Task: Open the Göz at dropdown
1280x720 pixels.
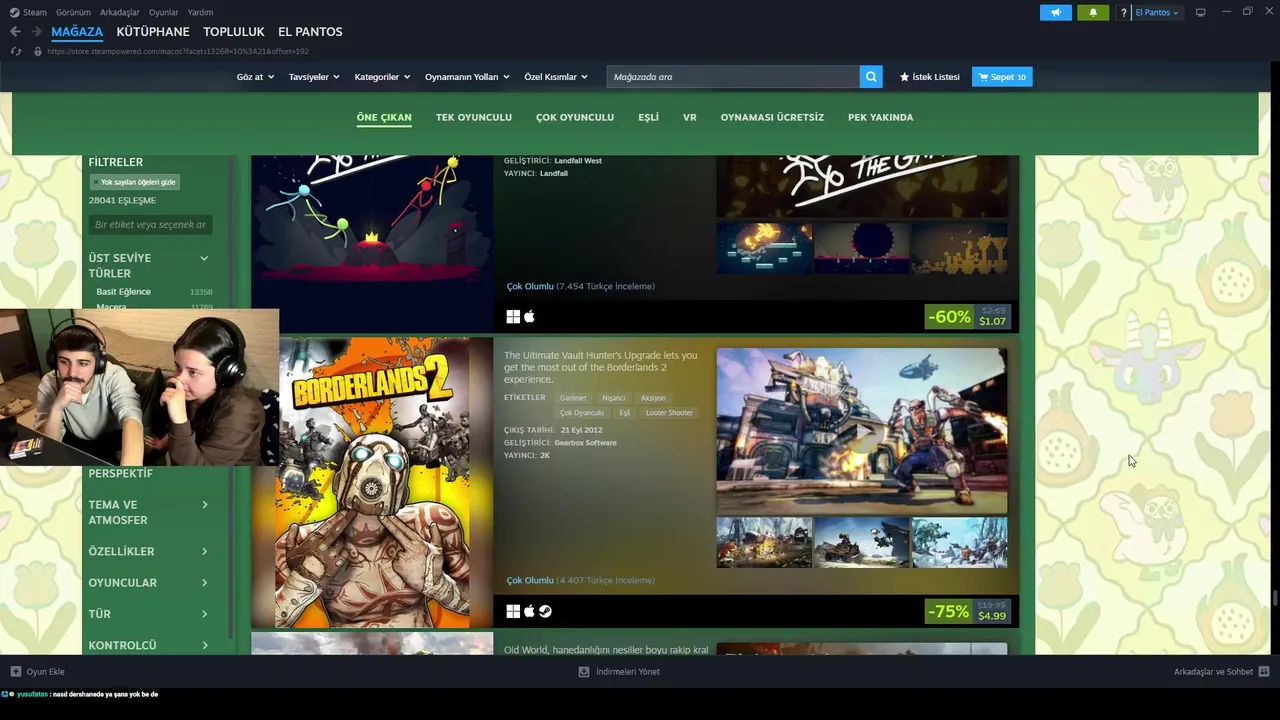Action: click(x=255, y=77)
